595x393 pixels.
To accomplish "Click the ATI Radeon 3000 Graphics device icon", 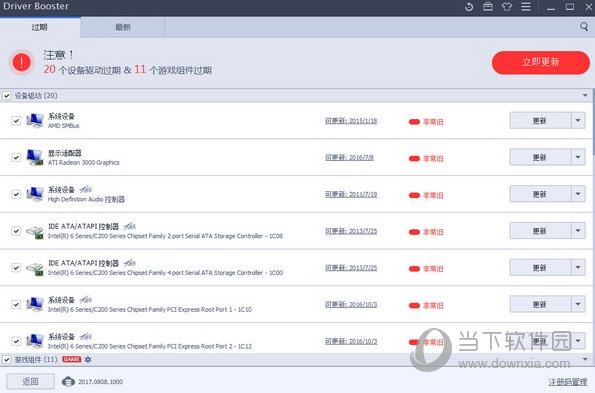I will [x=35, y=157].
